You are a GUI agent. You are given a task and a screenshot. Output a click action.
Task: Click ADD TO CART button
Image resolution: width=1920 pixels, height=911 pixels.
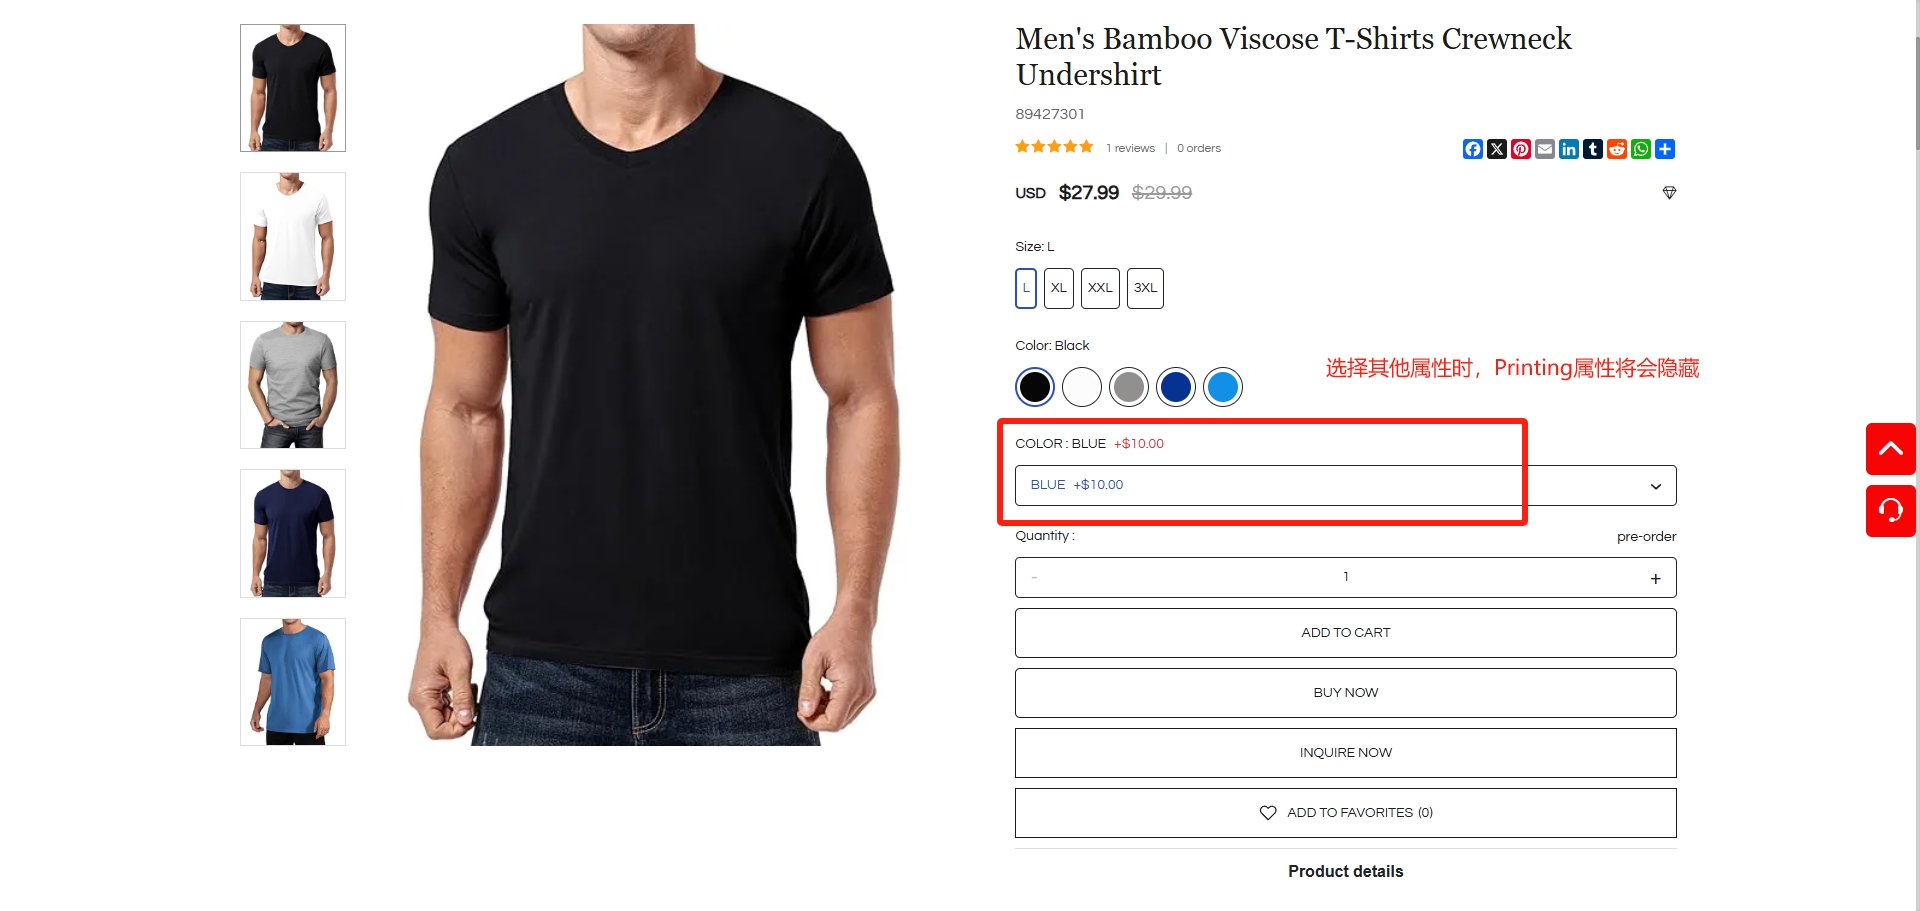[1345, 633]
